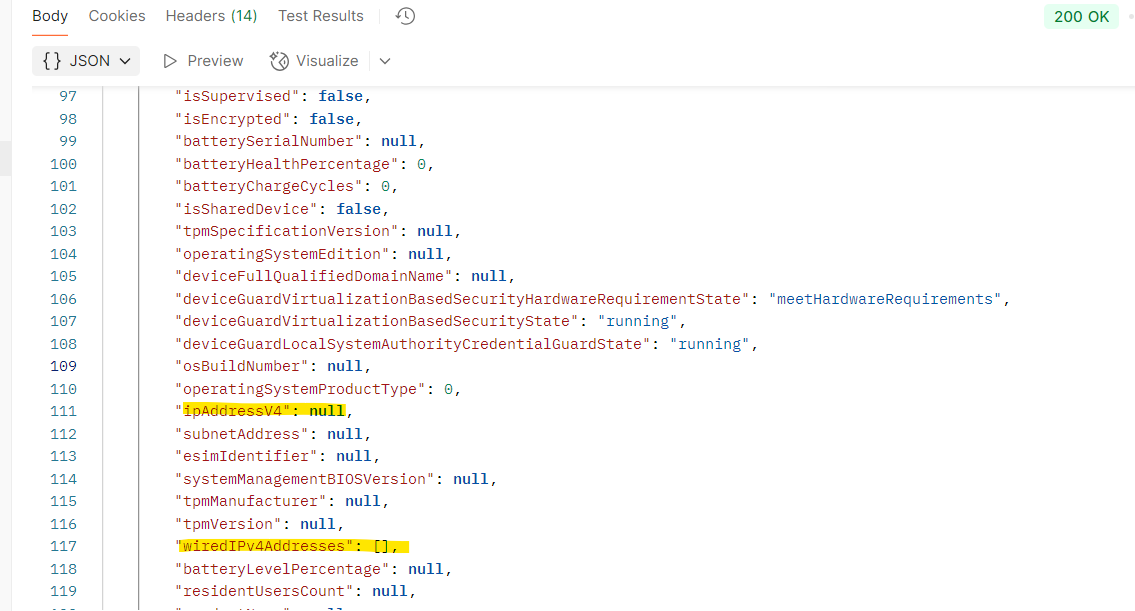This screenshot has width=1135, height=611.
Task: Click the "deviceGuardLocalSystemAuthorityCredentialGuardState" key
Action: [413, 344]
